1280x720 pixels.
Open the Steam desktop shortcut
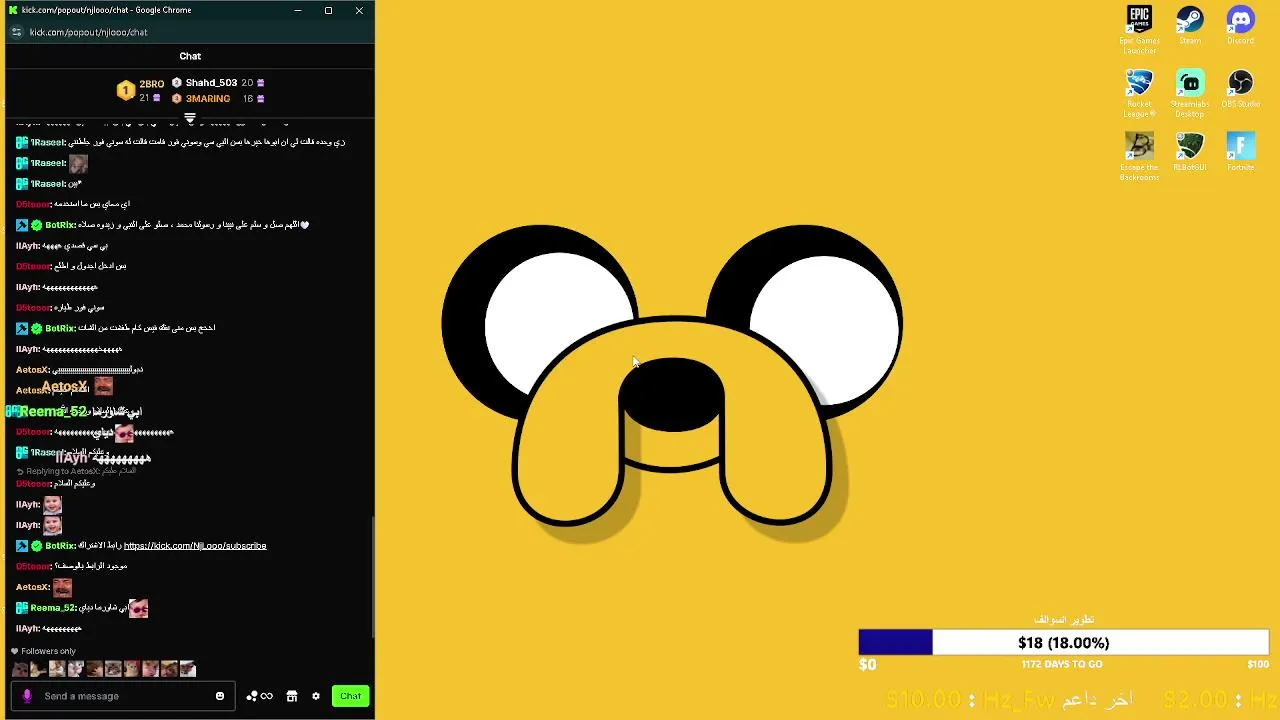[1190, 26]
